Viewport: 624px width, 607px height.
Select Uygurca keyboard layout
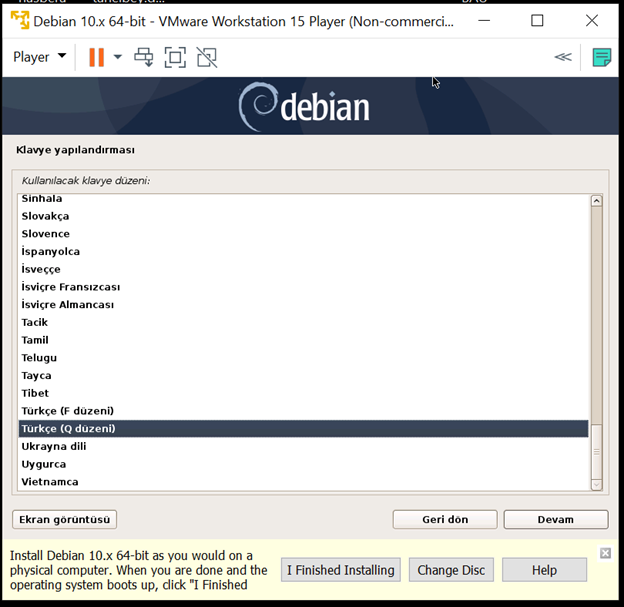(303, 464)
